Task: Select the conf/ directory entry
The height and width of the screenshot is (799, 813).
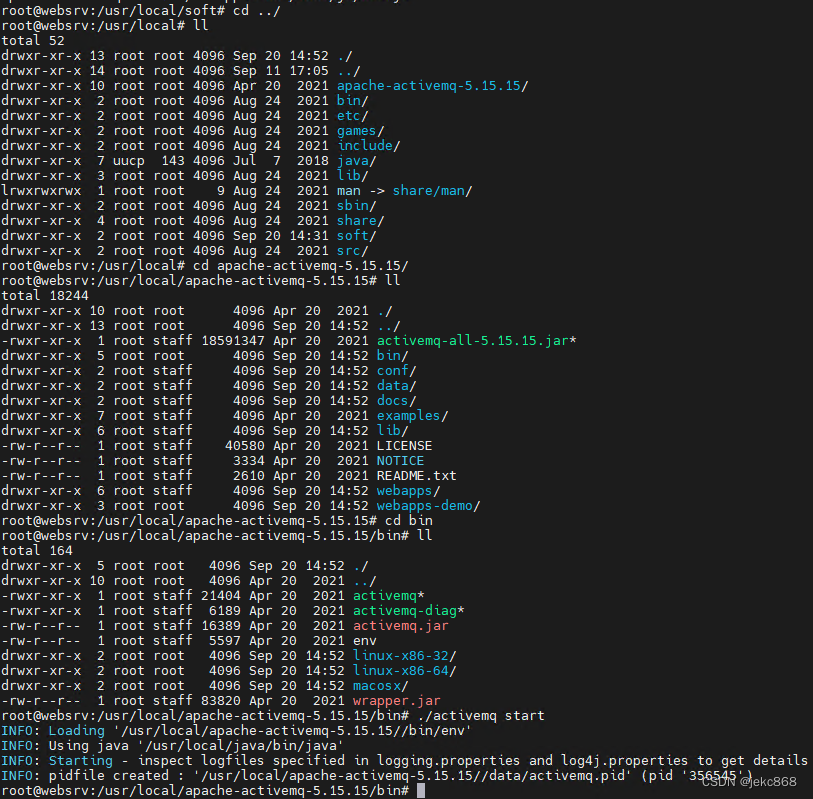Action: coord(396,371)
